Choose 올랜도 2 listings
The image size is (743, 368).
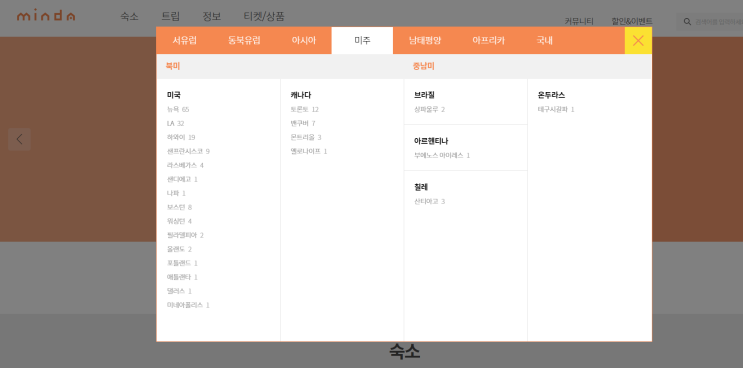pos(179,249)
